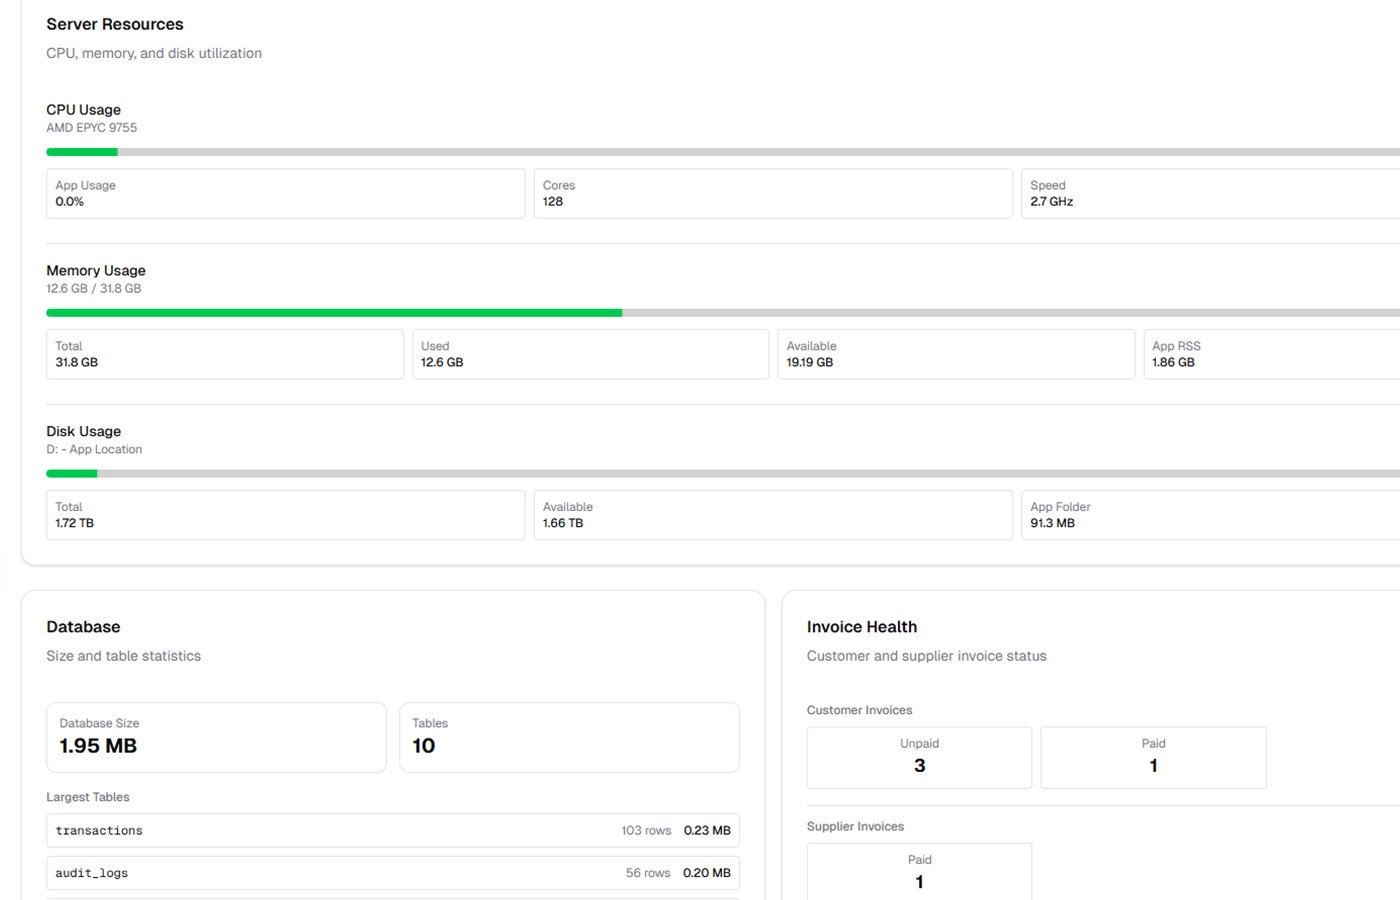Click the Available disk space card
The width and height of the screenshot is (1400, 900).
[x=771, y=514]
